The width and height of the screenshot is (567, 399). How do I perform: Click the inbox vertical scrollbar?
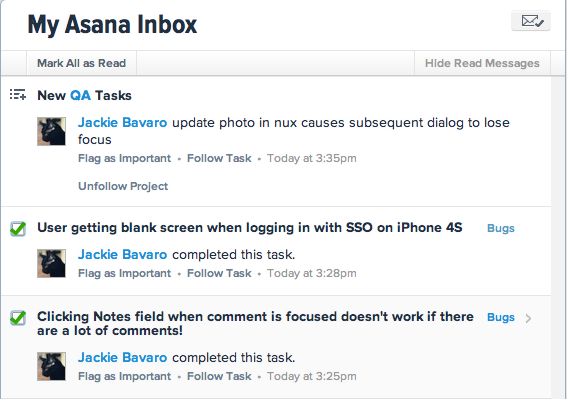click(x=559, y=237)
